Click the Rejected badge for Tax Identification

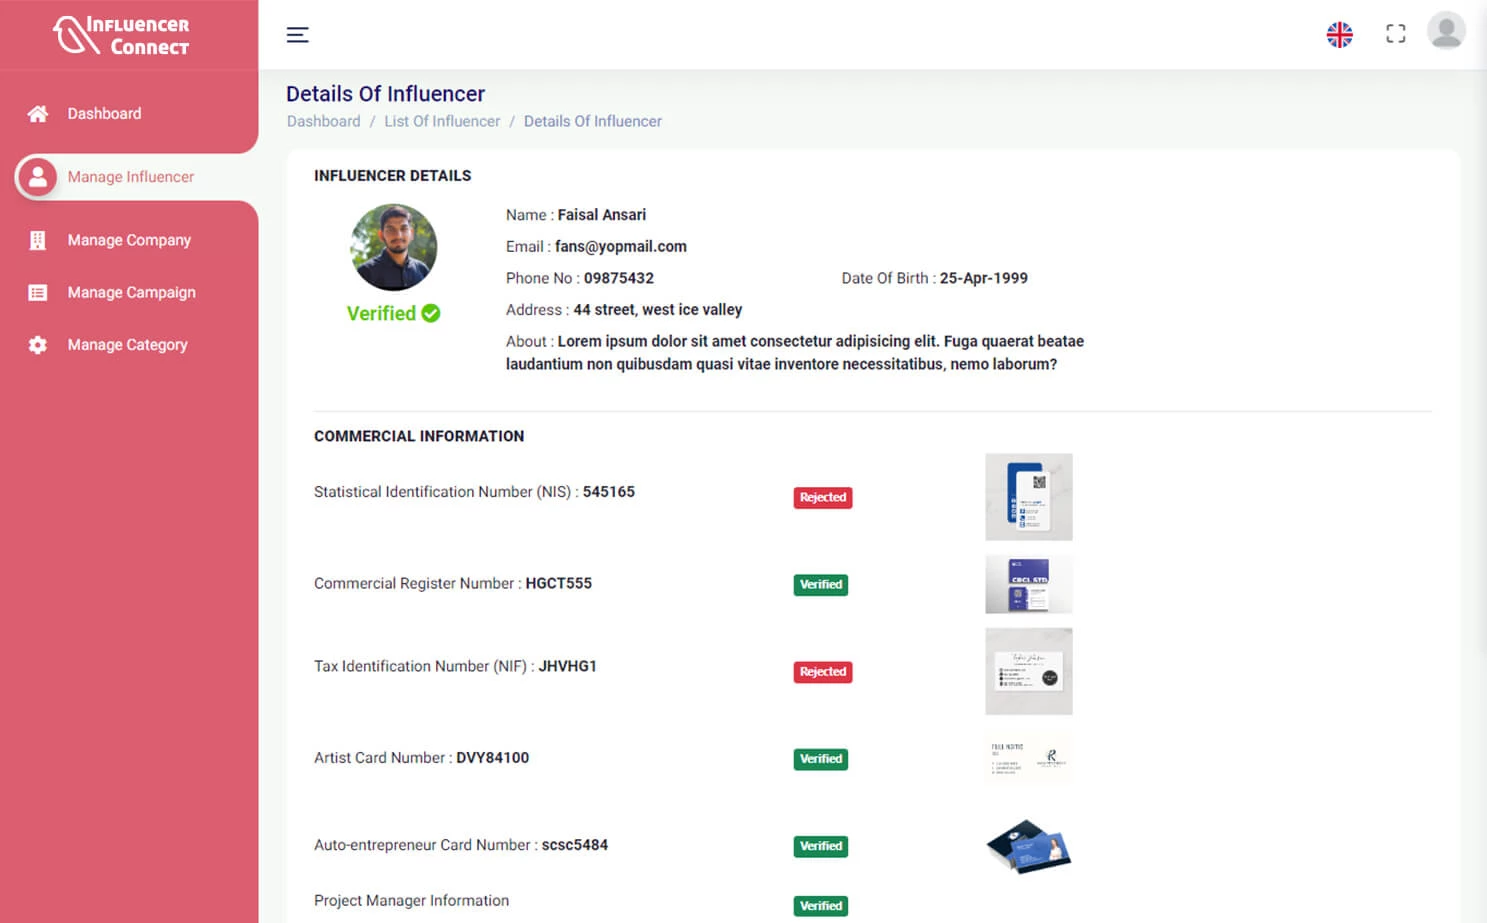pyautogui.click(x=822, y=672)
